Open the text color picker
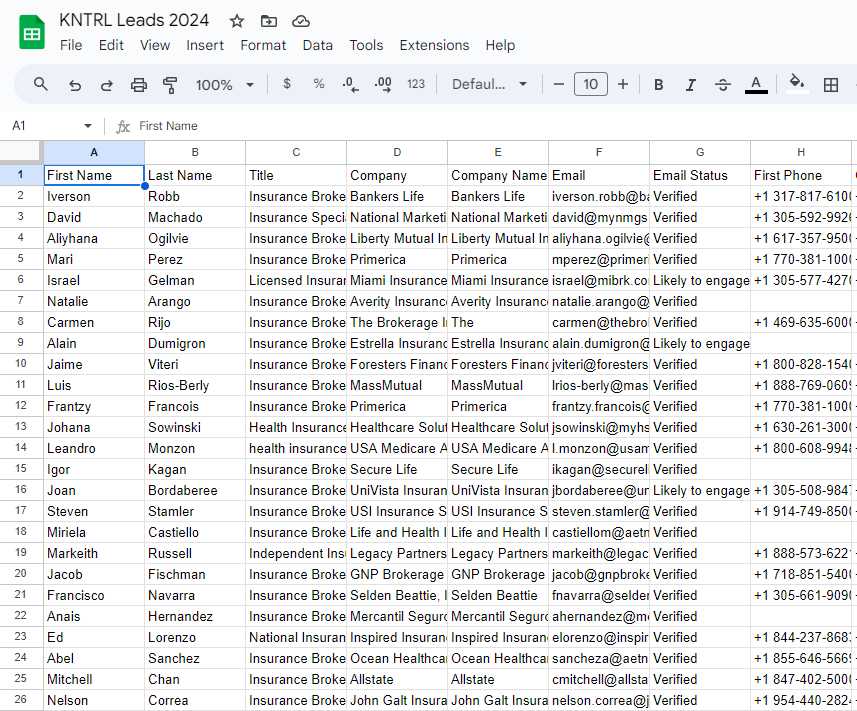The image size is (857, 711). [756, 85]
